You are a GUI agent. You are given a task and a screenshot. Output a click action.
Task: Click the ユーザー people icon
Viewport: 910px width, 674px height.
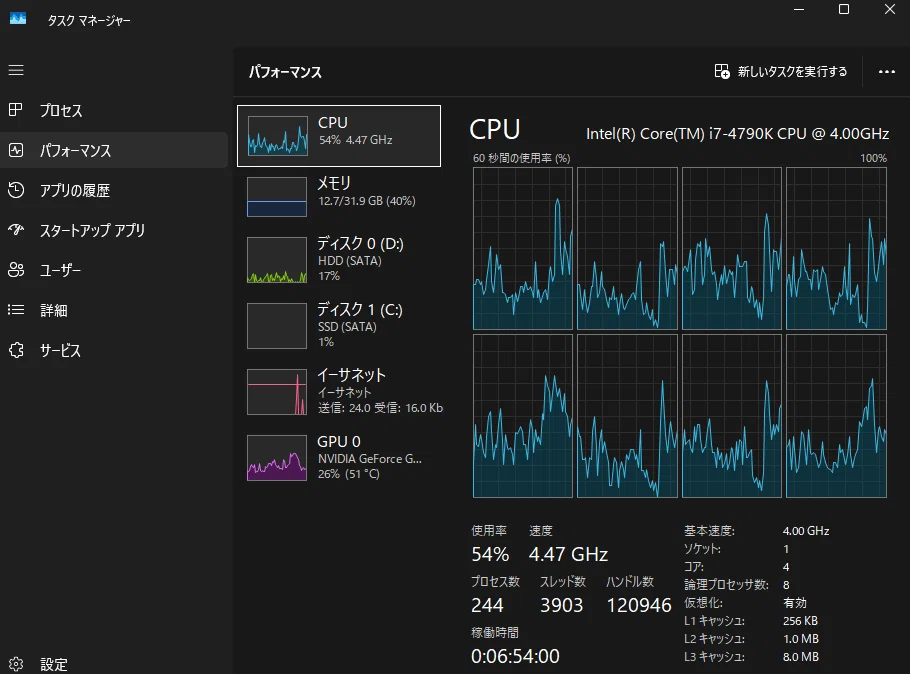coord(16,270)
